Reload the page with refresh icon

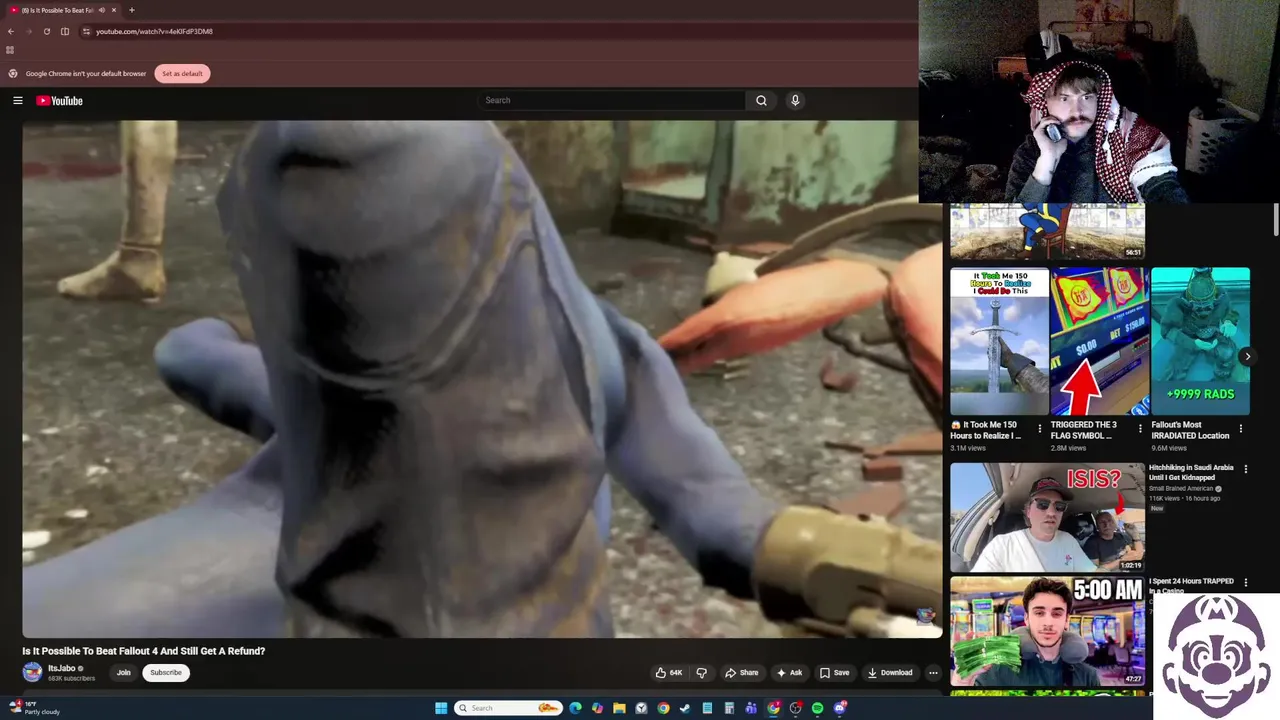point(46,31)
